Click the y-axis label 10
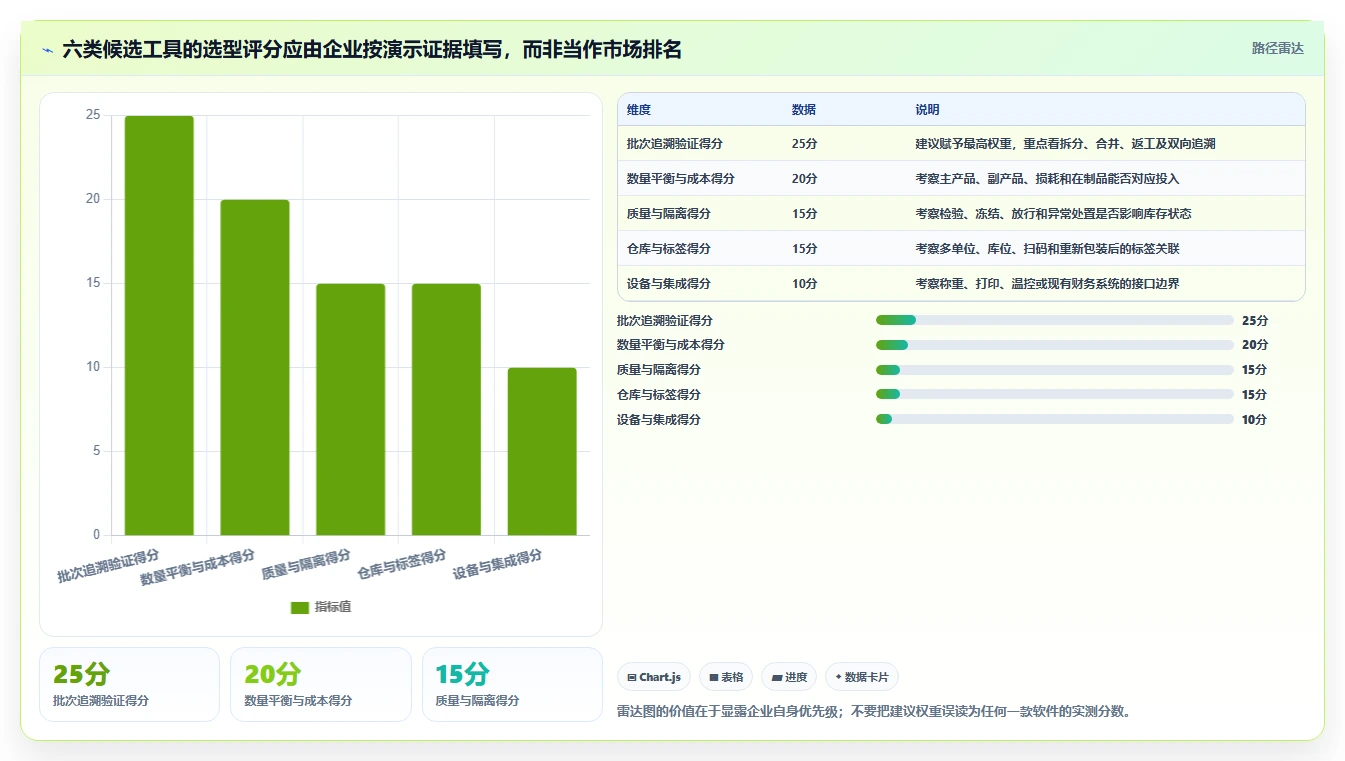Image resolution: width=1345 pixels, height=761 pixels. 93,367
